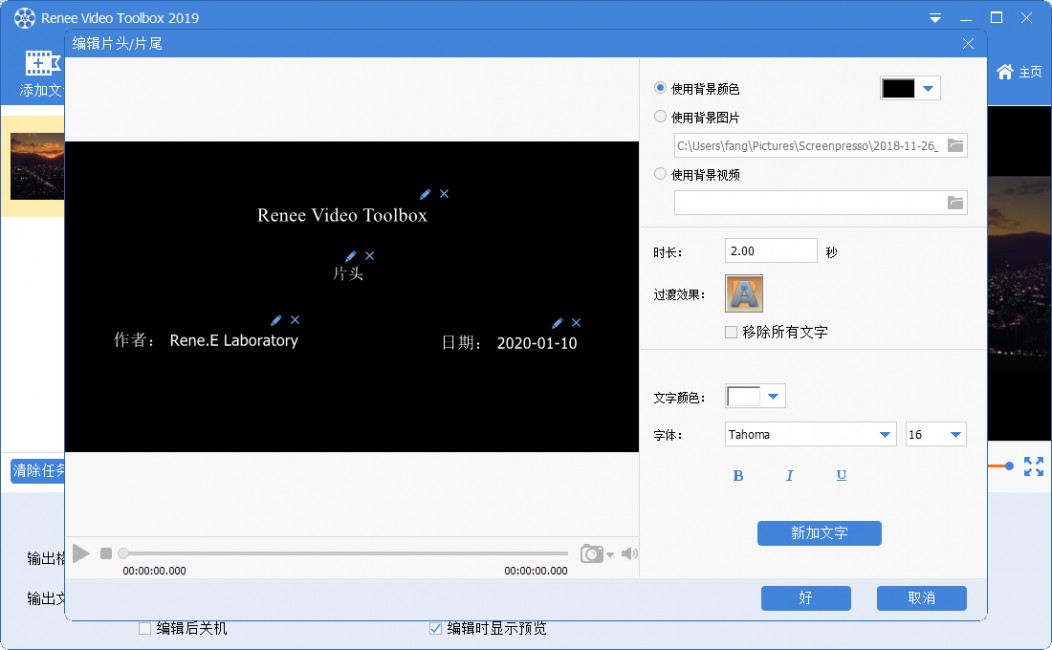Select the sunset video thumbnail in main window

[38, 166]
